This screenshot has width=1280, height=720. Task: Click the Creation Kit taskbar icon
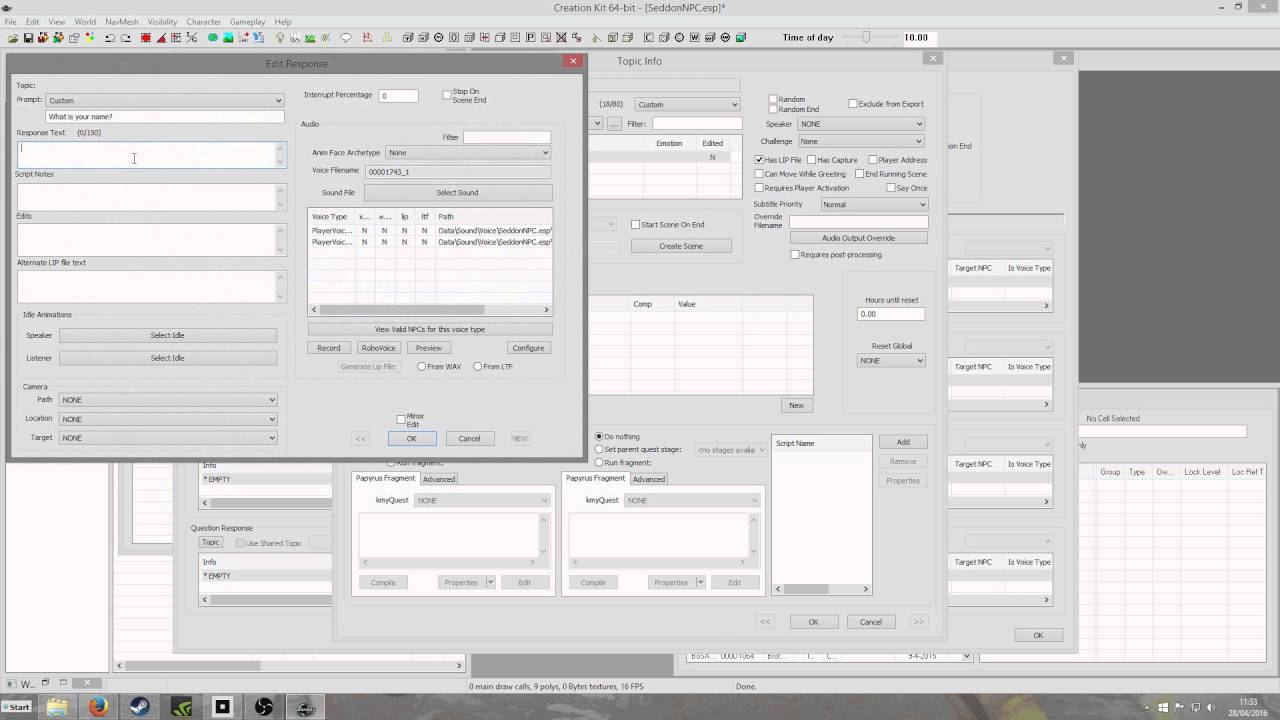pyautogui.click(x=305, y=707)
